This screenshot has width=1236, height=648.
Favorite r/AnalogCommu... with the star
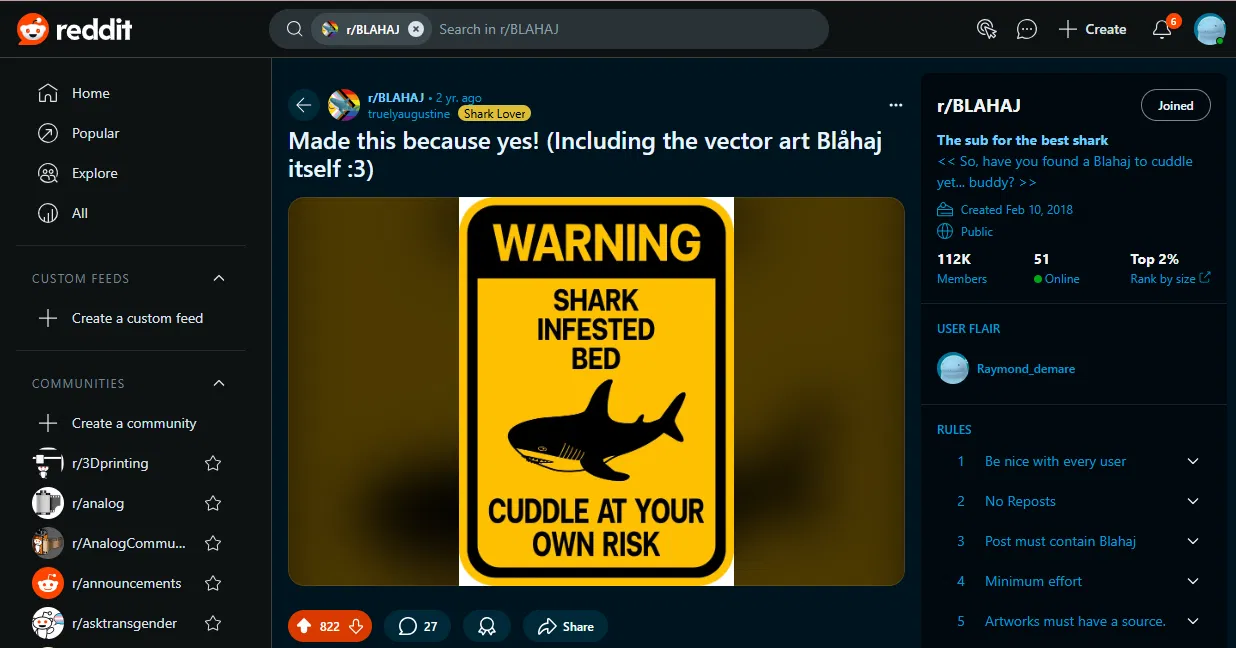pos(213,543)
